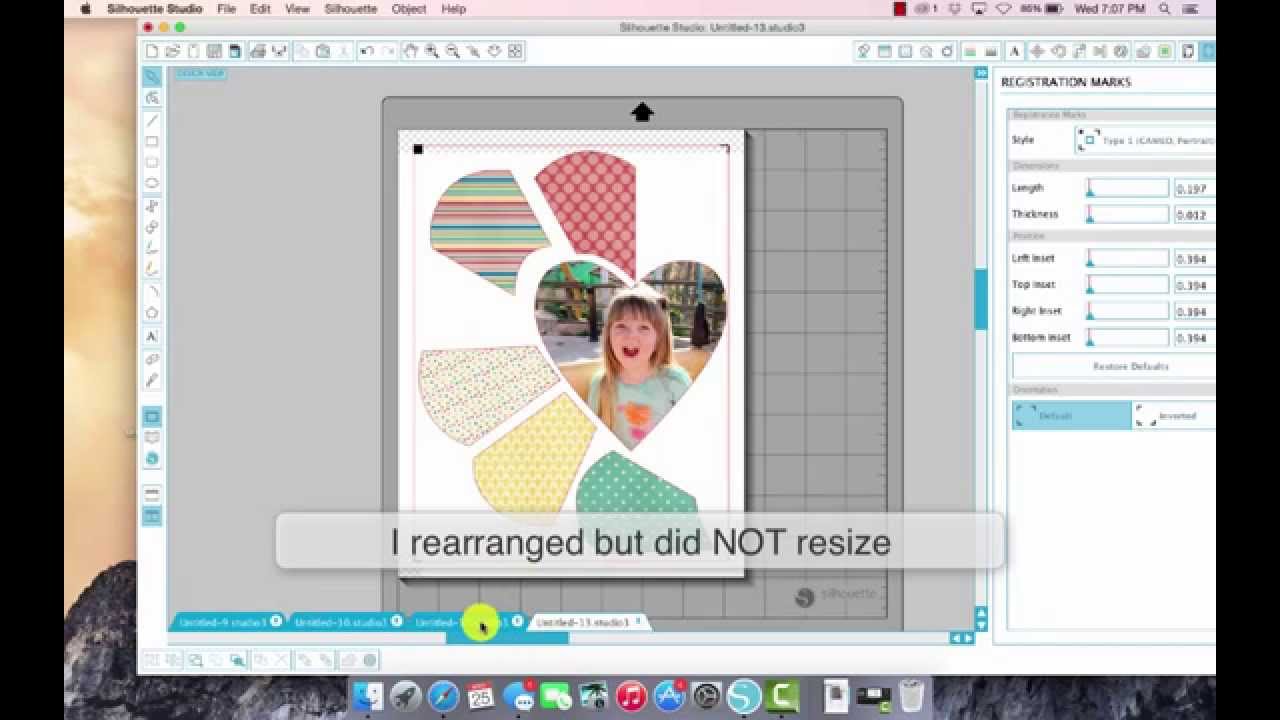Collapse the right panel with double arrow
Image resolution: width=1280 pixels, height=720 pixels.
tap(981, 73)
